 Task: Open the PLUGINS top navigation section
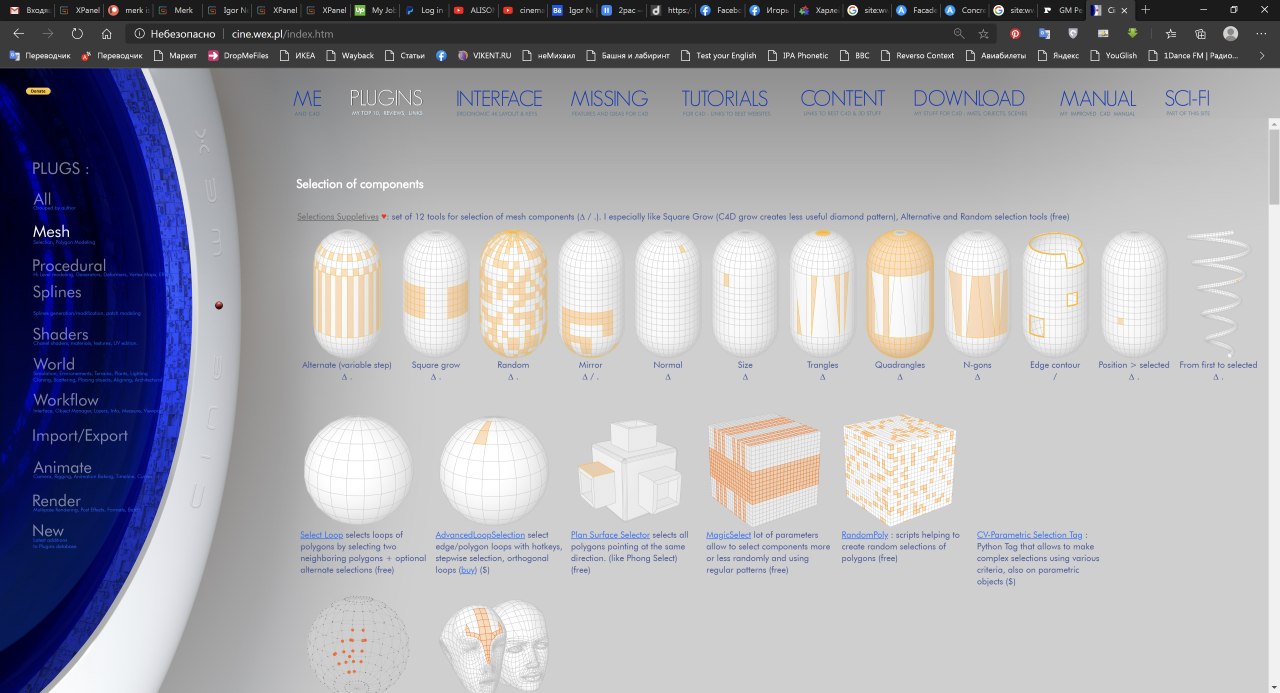(x=386, y=99)
